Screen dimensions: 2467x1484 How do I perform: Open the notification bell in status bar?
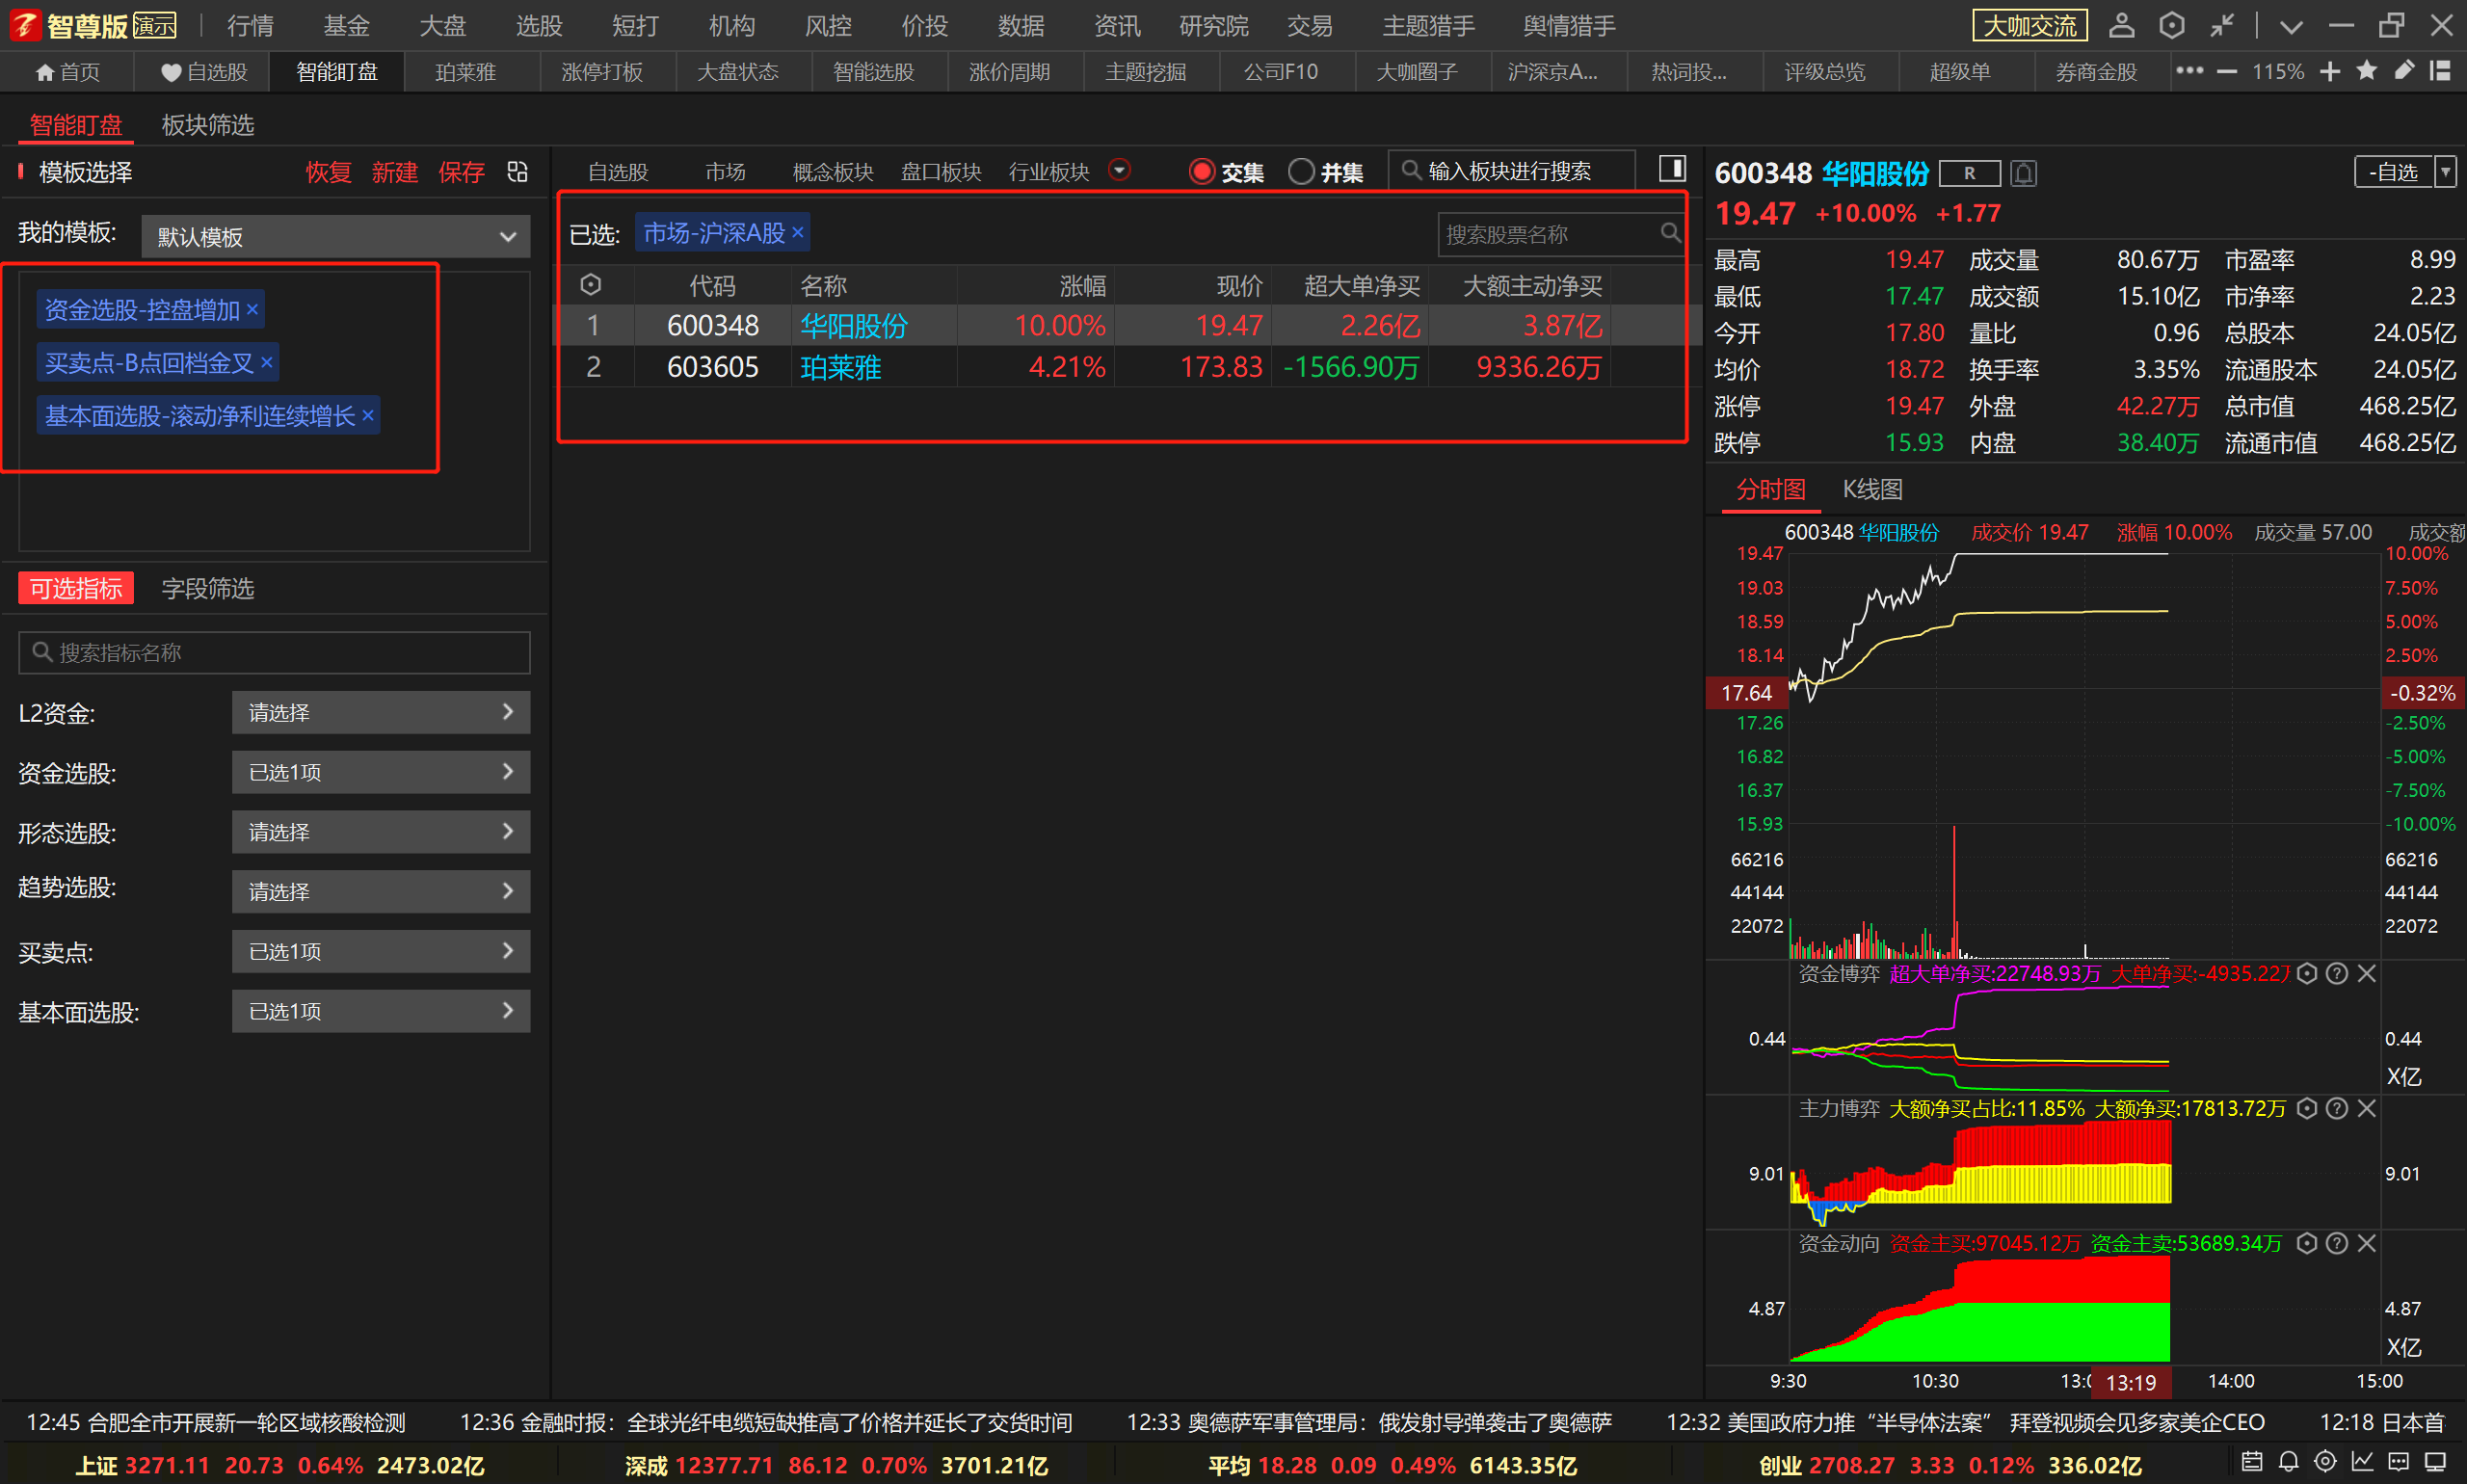tap(2289, 1462)
